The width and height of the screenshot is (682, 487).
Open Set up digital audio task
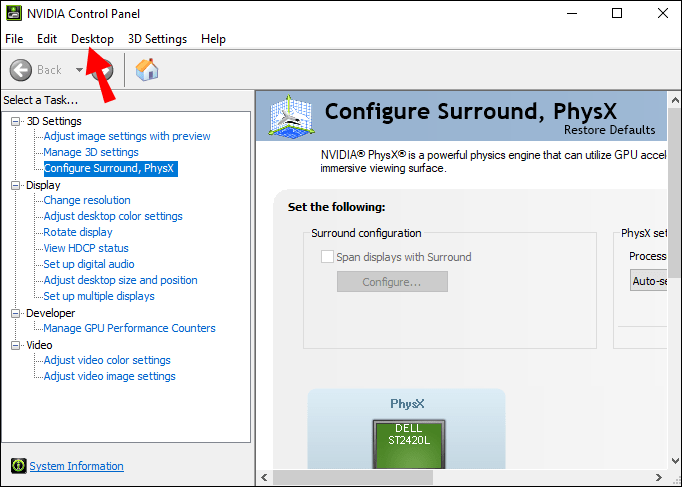(89, 264)
